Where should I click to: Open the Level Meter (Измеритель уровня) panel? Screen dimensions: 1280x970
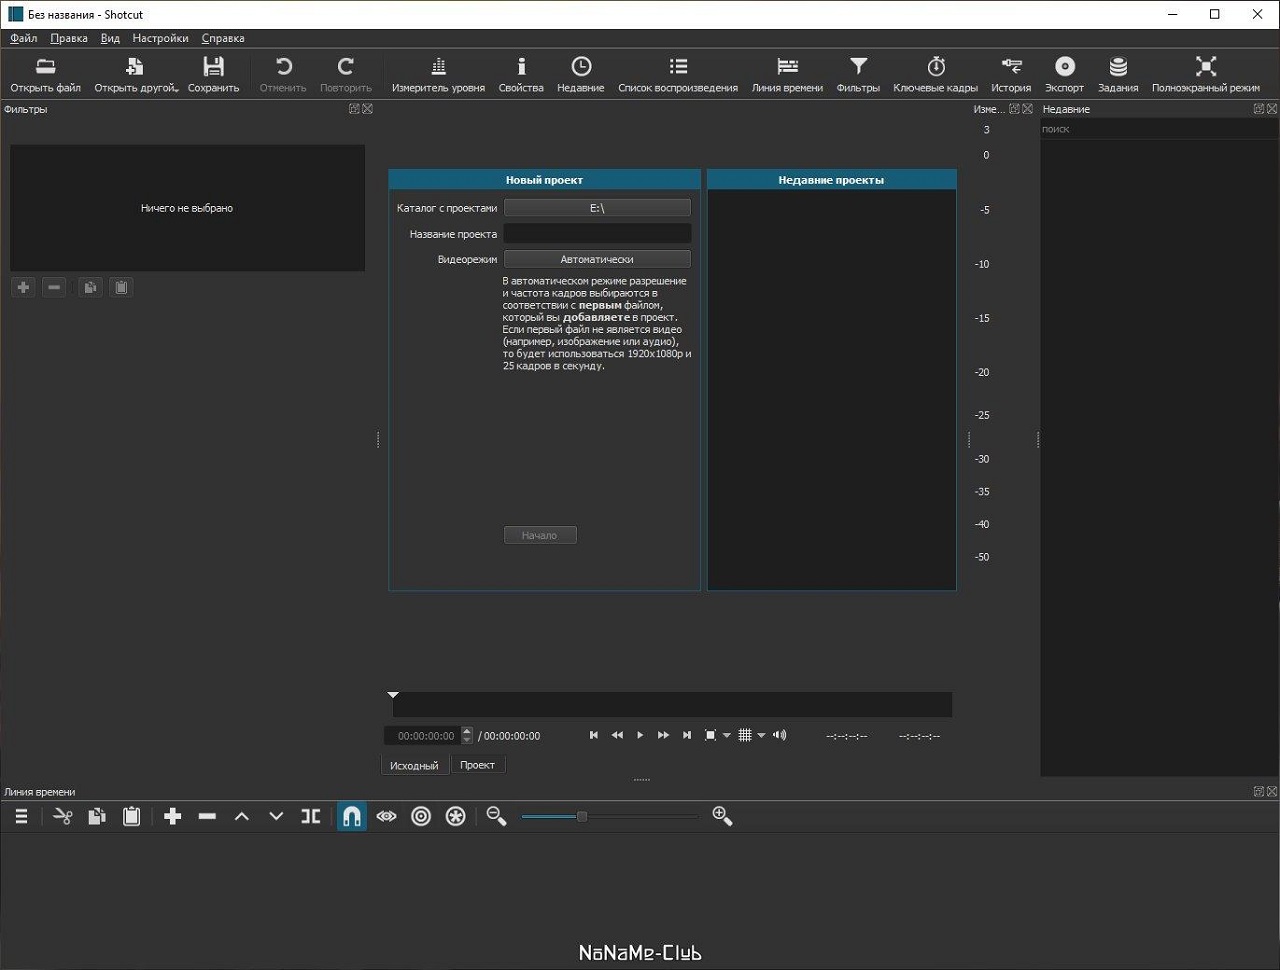coord(438,75)
